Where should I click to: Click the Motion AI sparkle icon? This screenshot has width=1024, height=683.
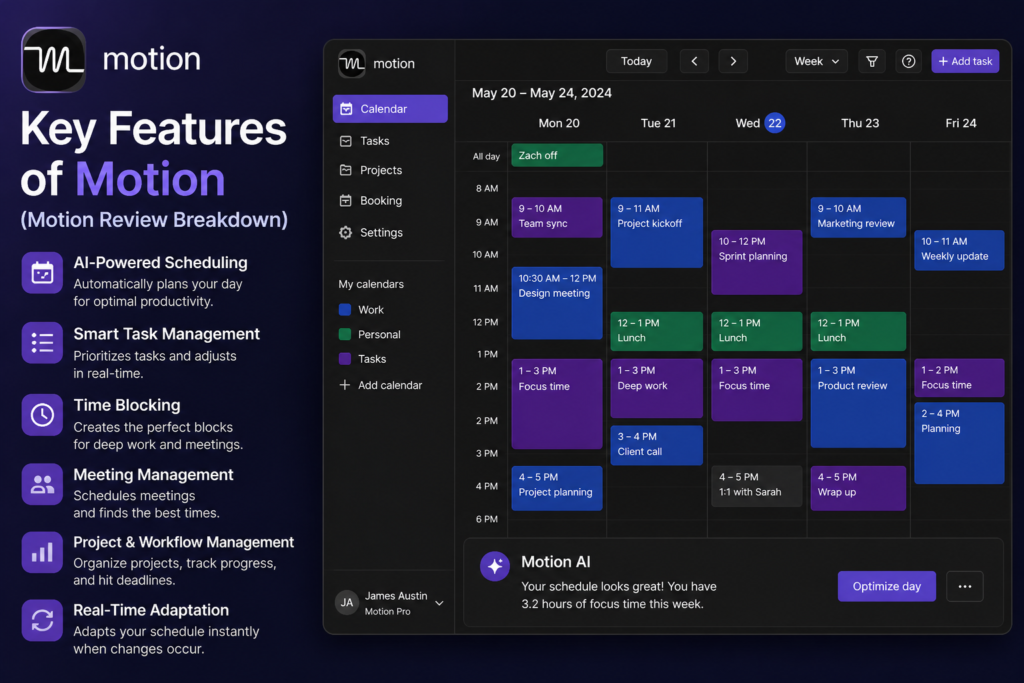click(494, 566)
